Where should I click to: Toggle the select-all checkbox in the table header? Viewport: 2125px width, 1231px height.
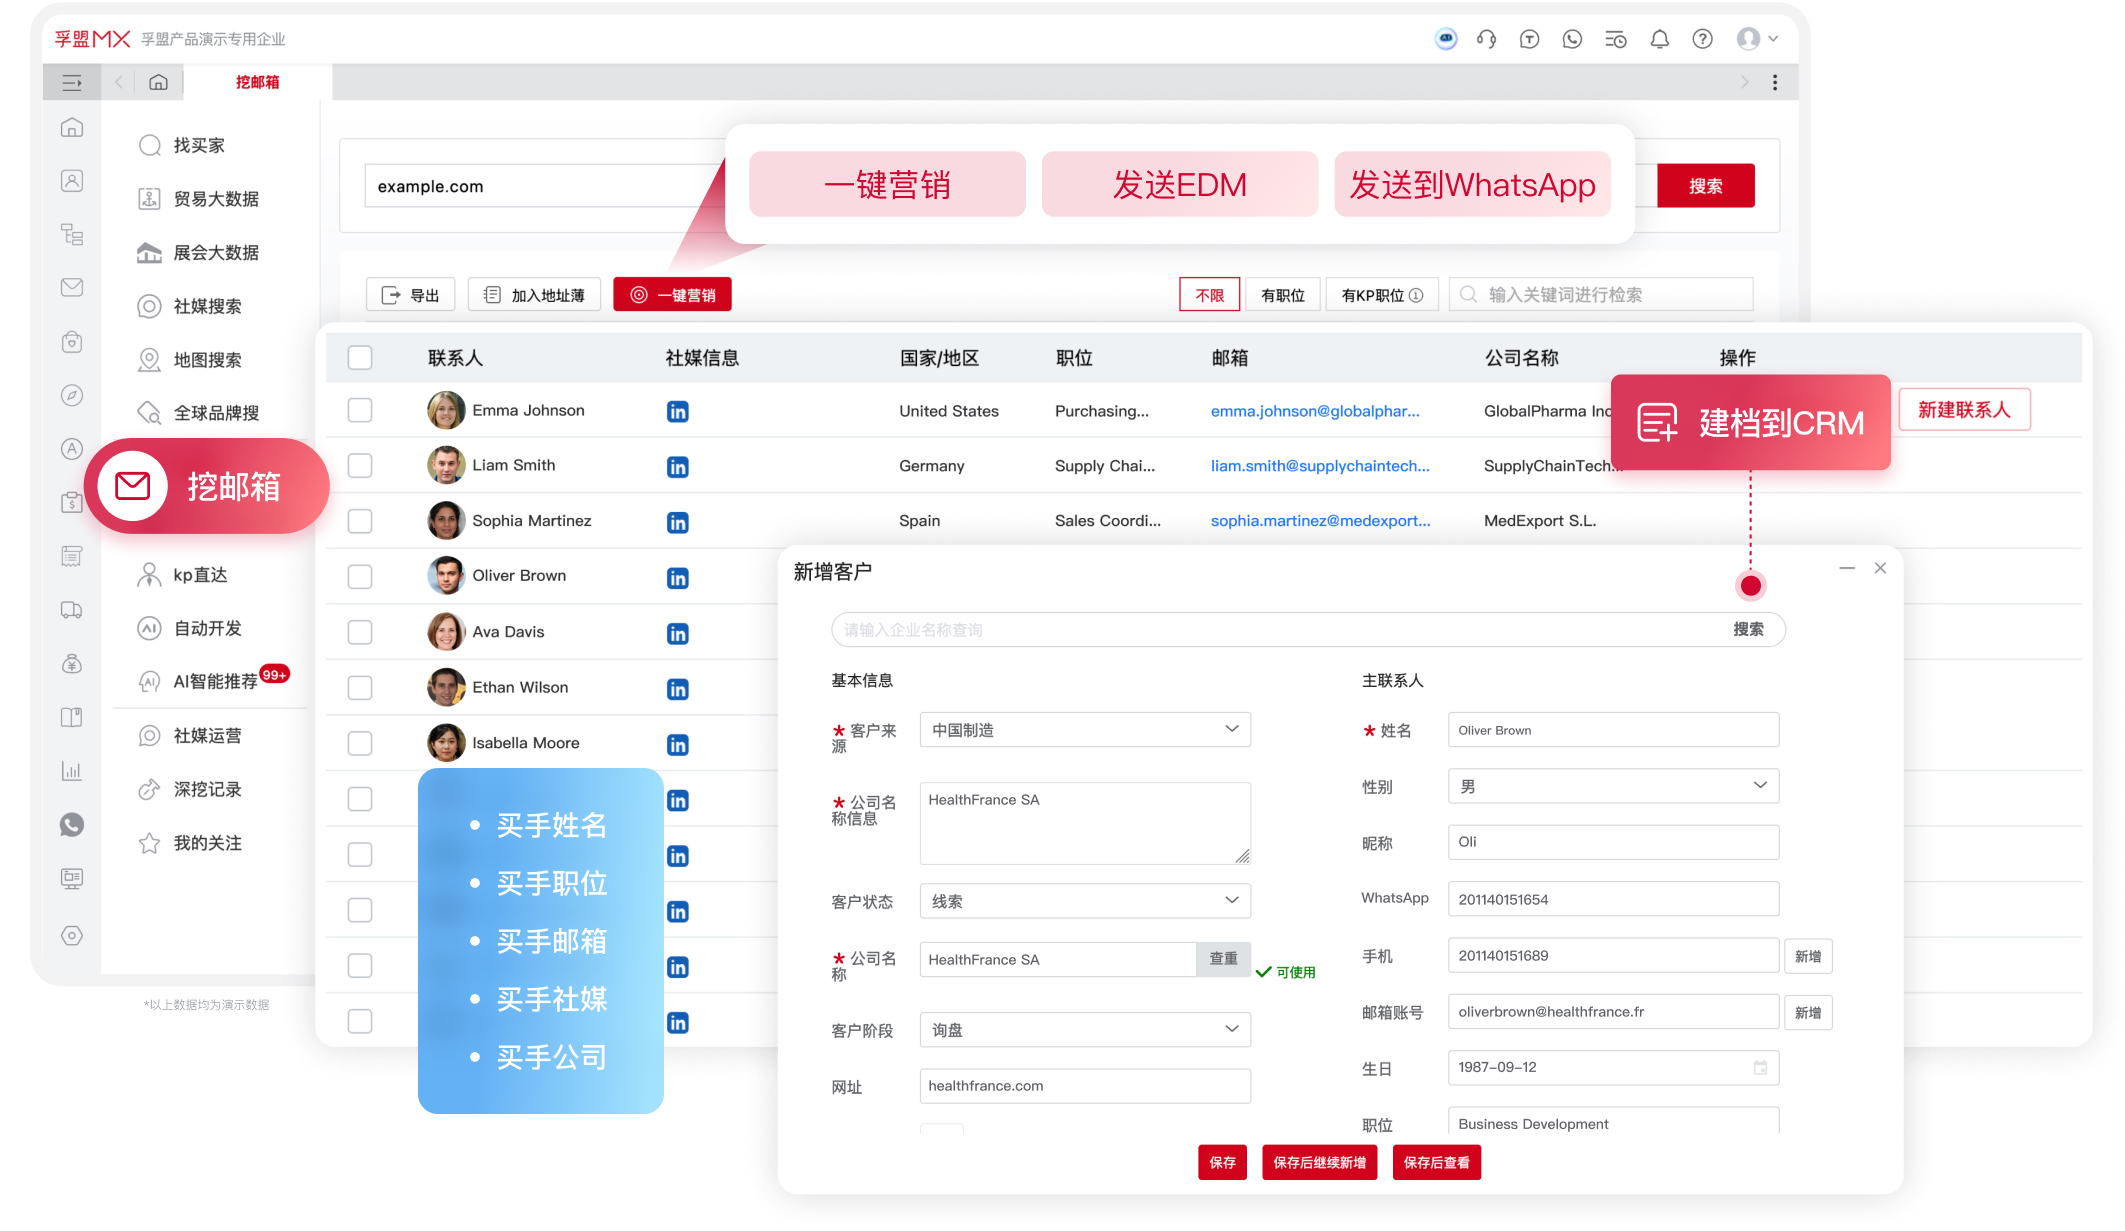click(359, 357)
